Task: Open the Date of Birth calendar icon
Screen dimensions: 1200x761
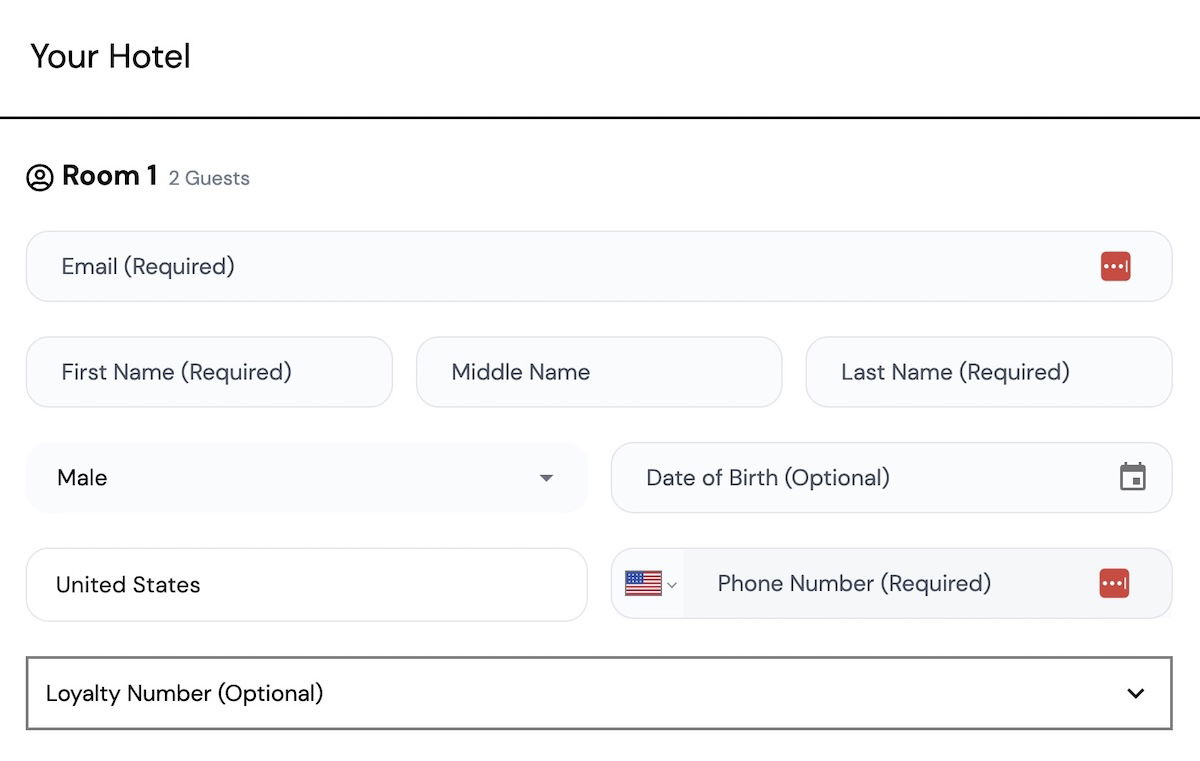Action: coord(1132,477)
